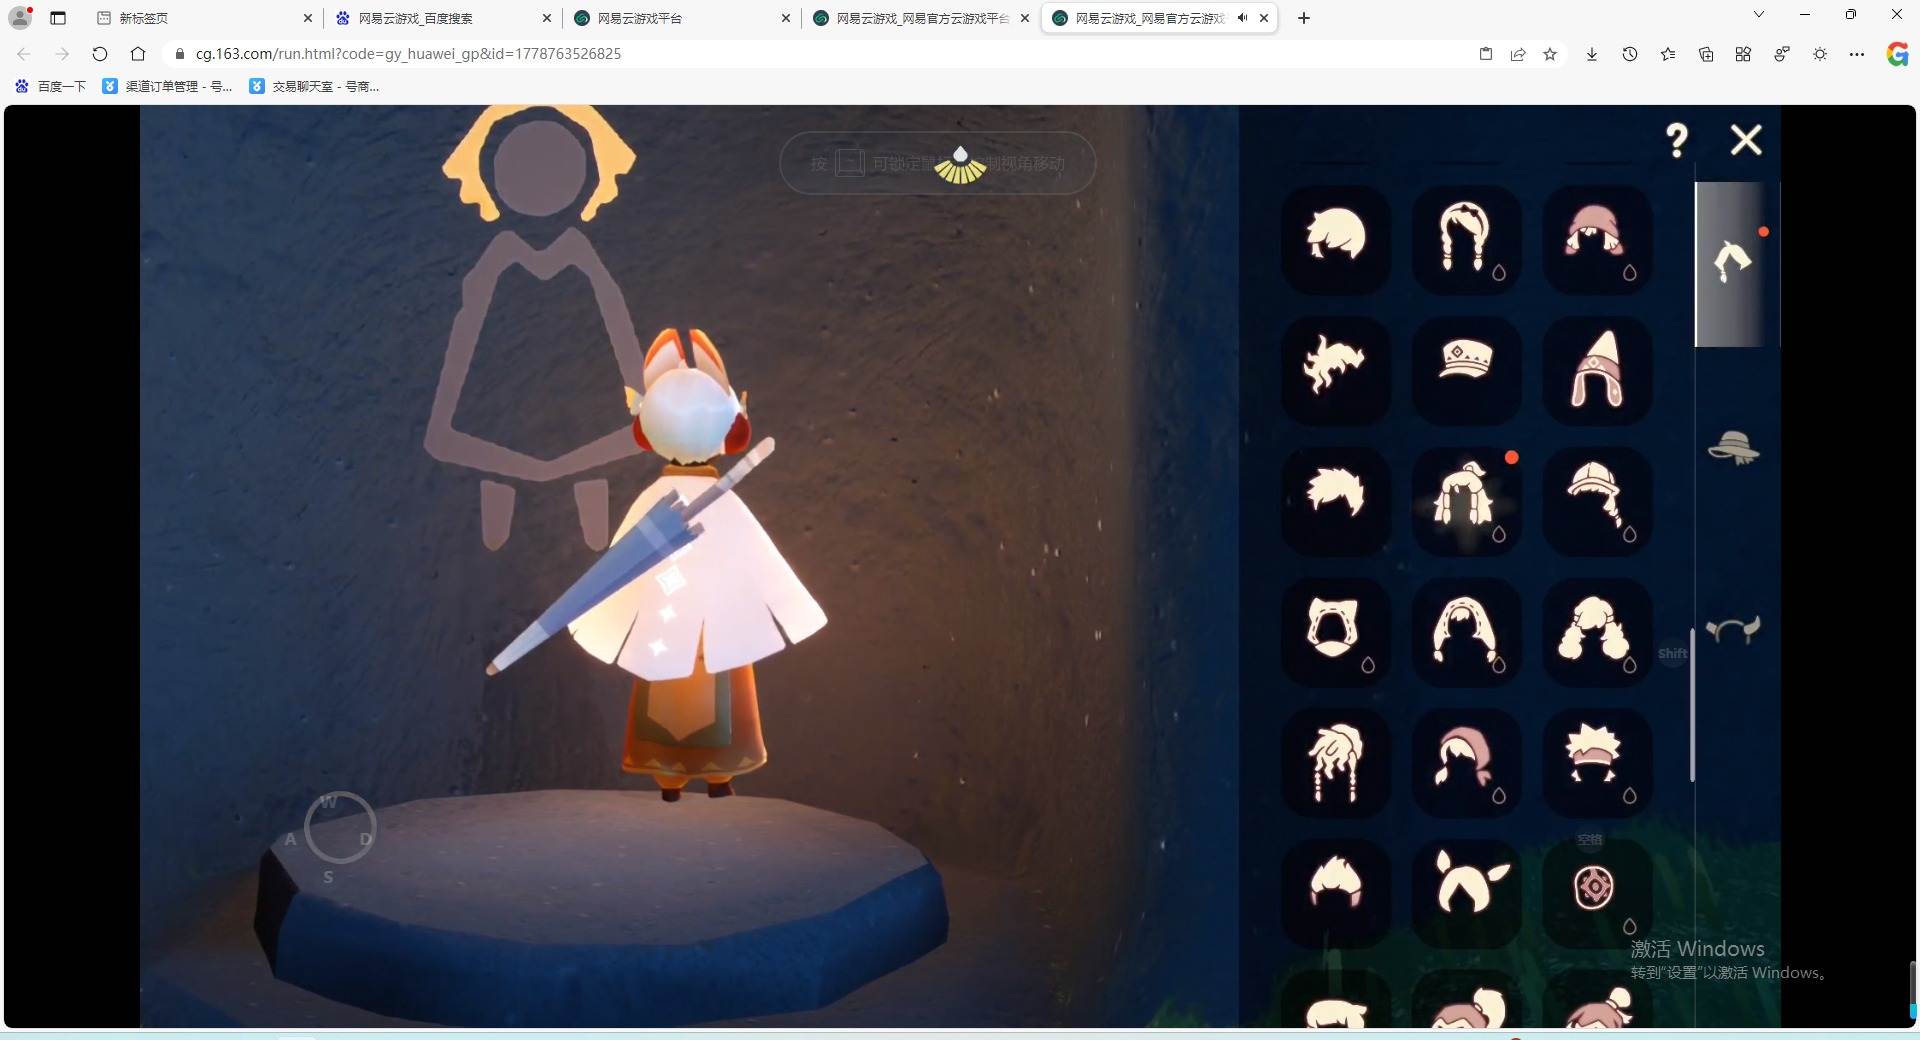Go forward to the next page
Screen dimensions: 1920x1040
tap(62, 54)
